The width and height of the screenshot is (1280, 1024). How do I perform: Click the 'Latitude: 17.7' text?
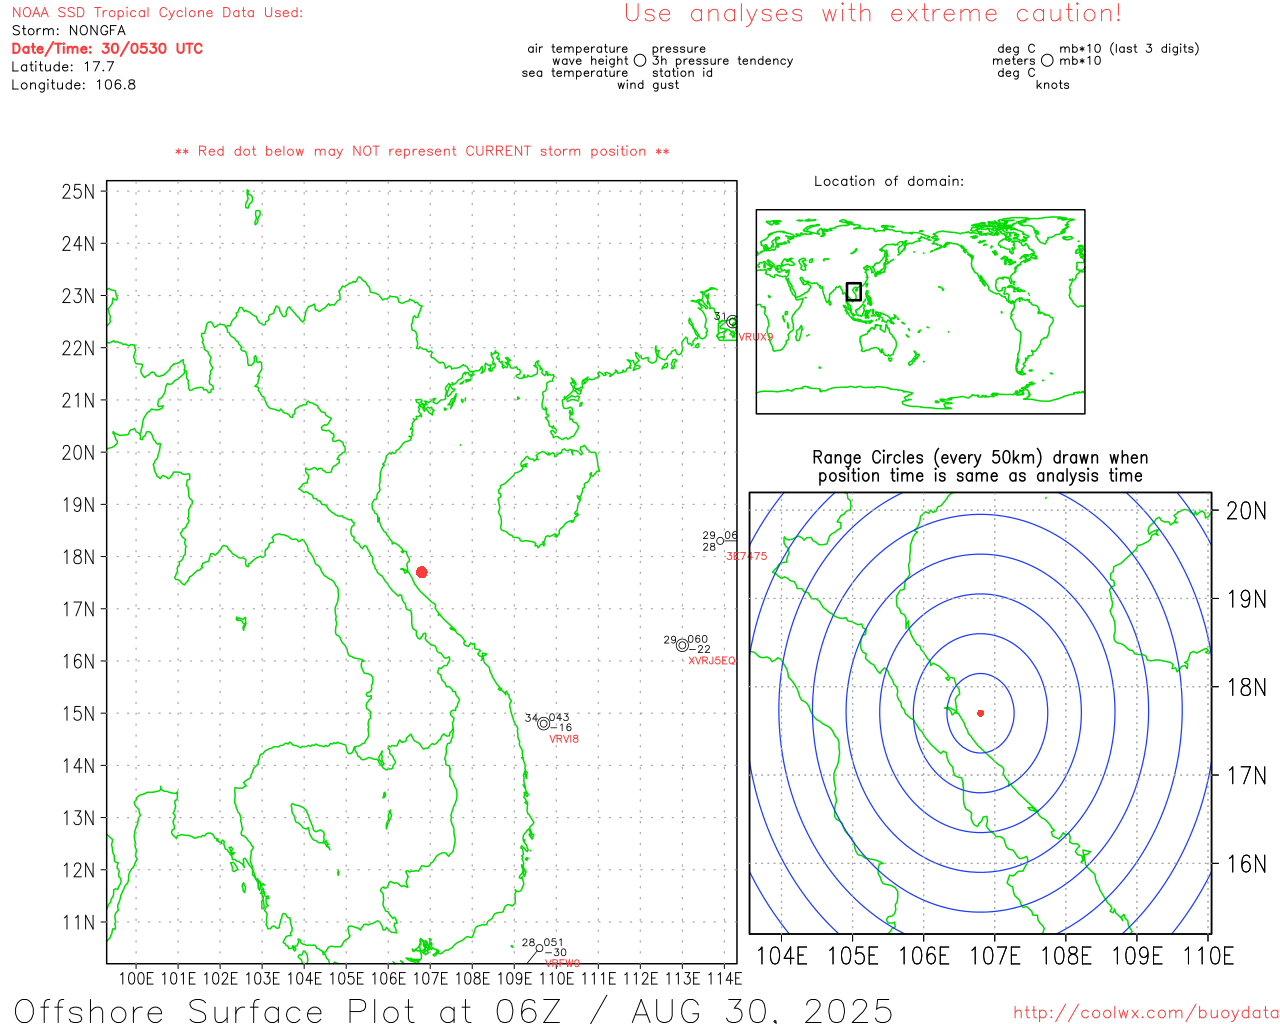[x=63, y=67]
